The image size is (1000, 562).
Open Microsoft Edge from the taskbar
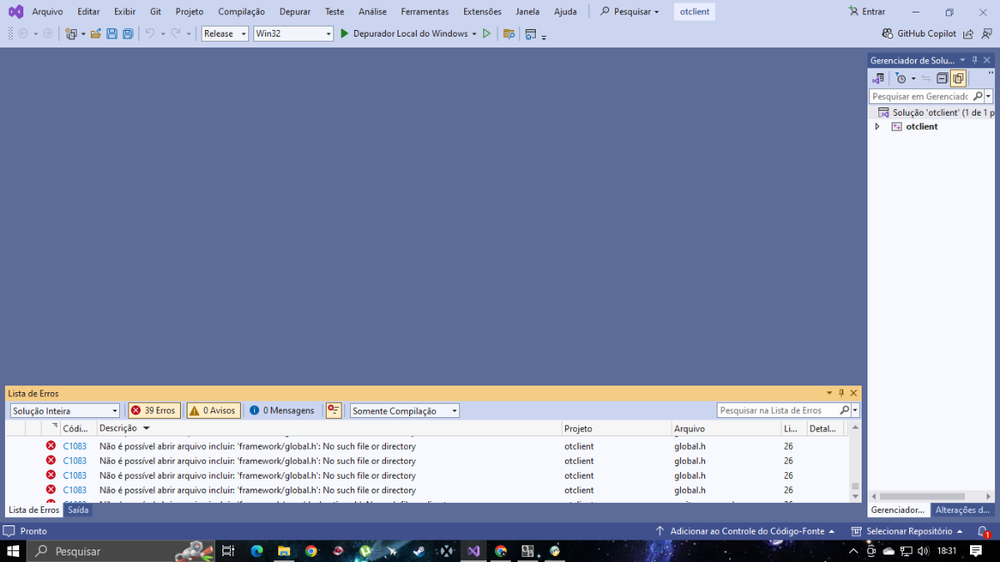[256, 551]
